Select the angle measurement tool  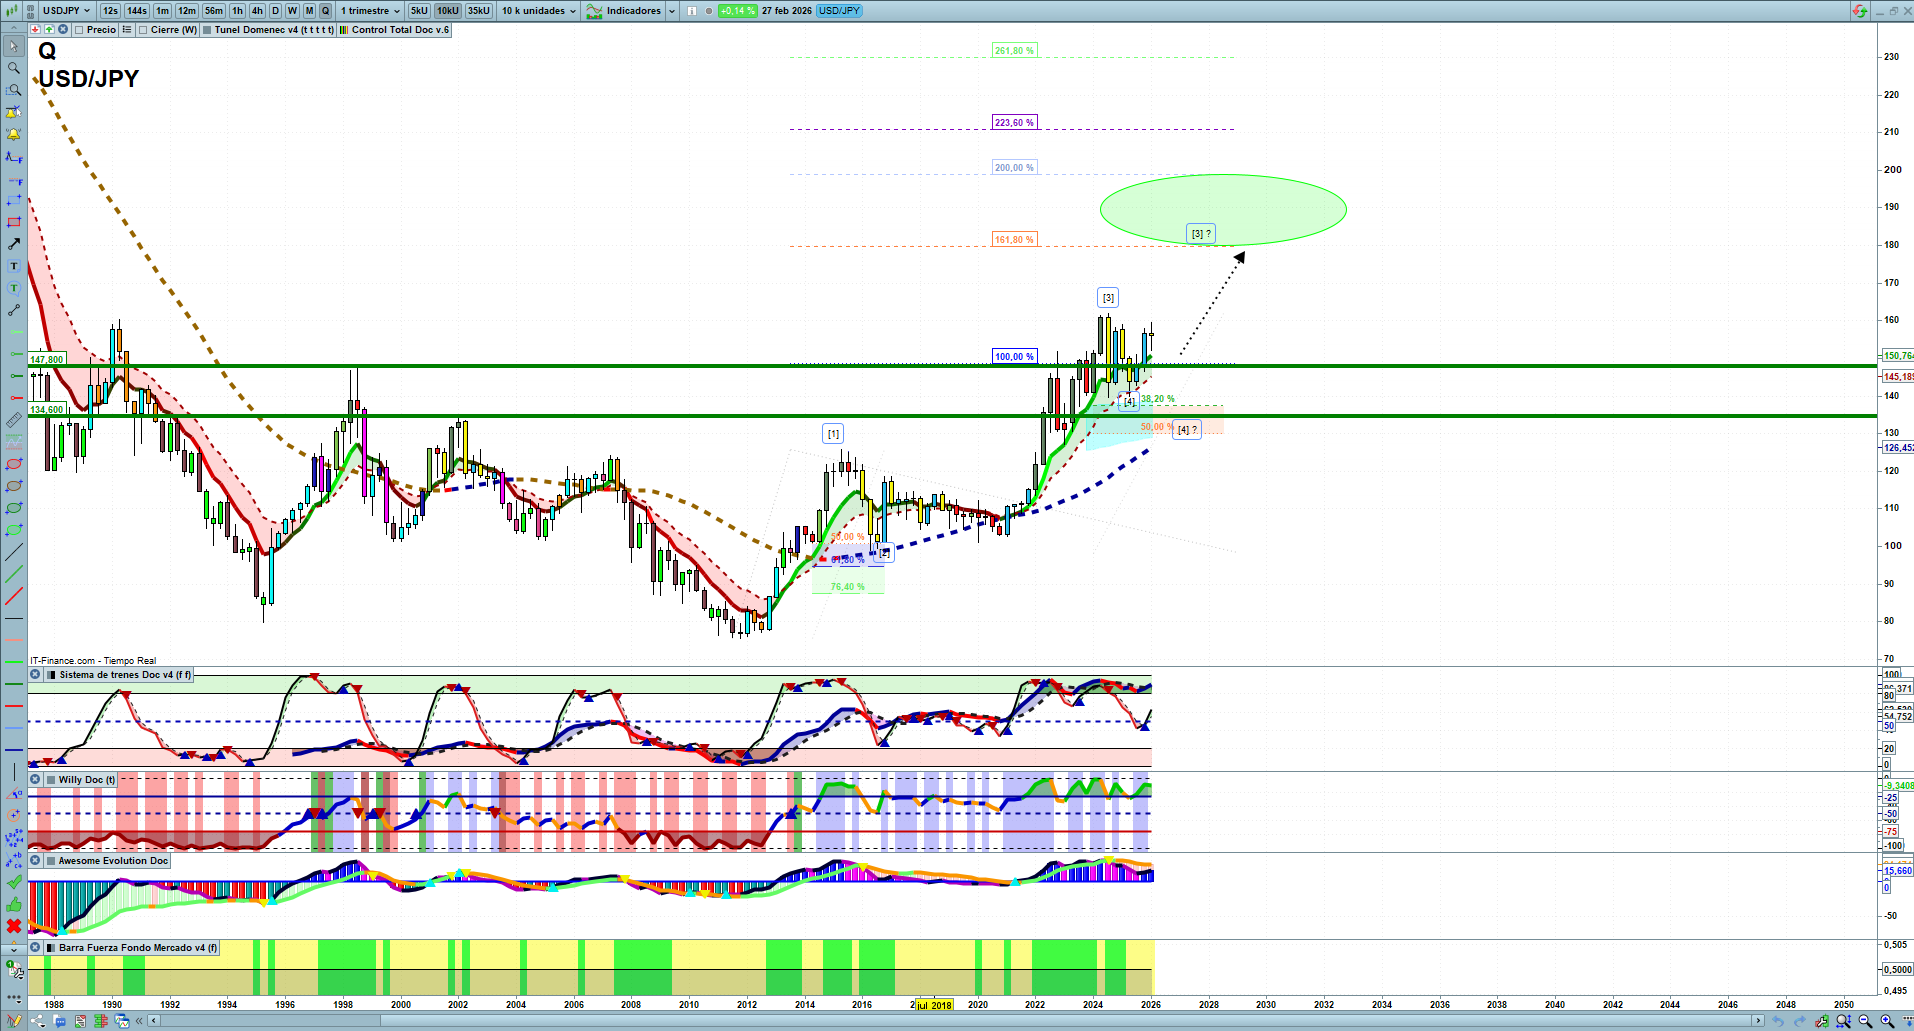pos(14,794)
